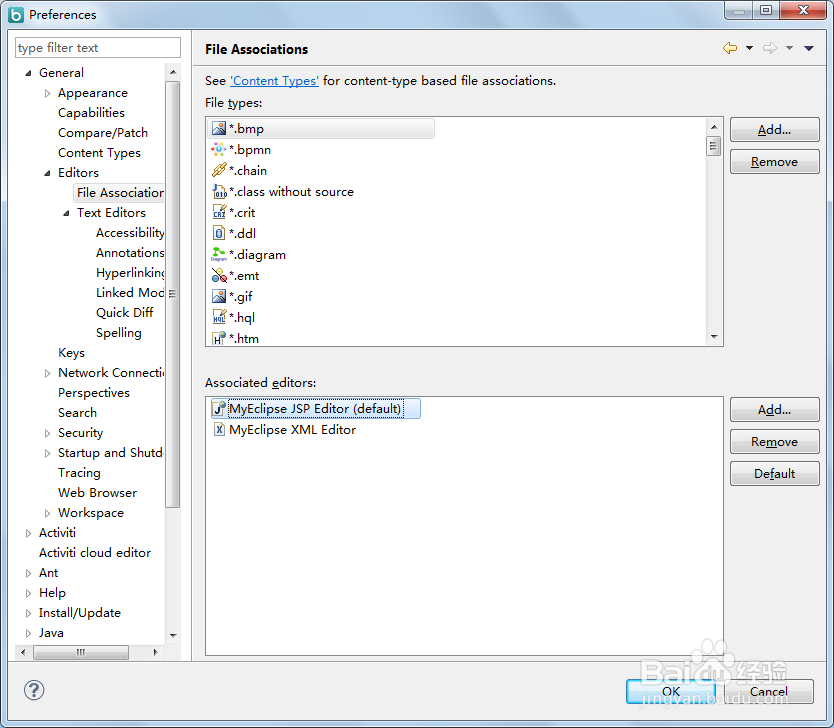Image resolution: width=834 pixels, height=728 pixels.
Task: Expand the Help node
Action: [x=28, y=593]
